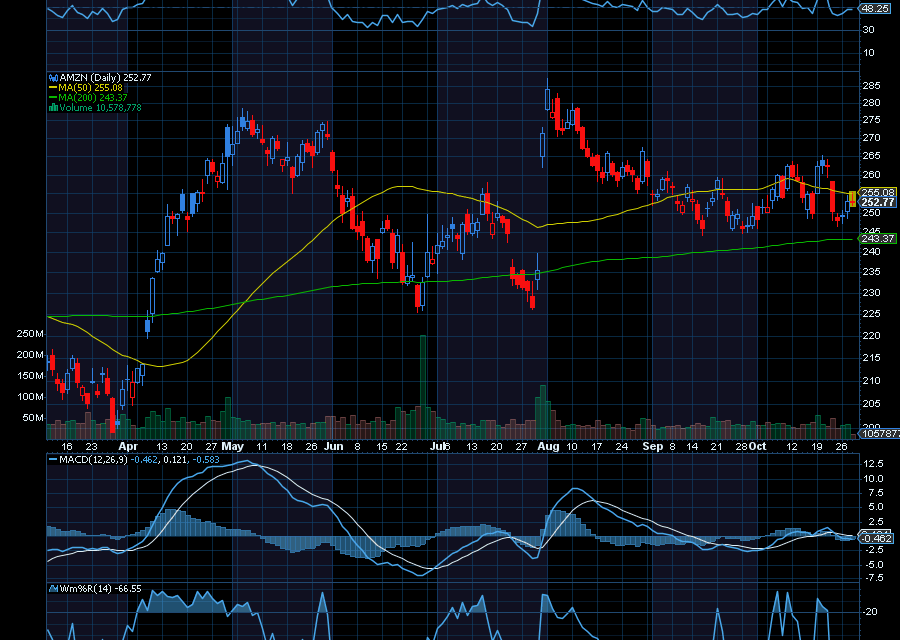Select the MA(200) 243.37 legend entry

(92, 98)
